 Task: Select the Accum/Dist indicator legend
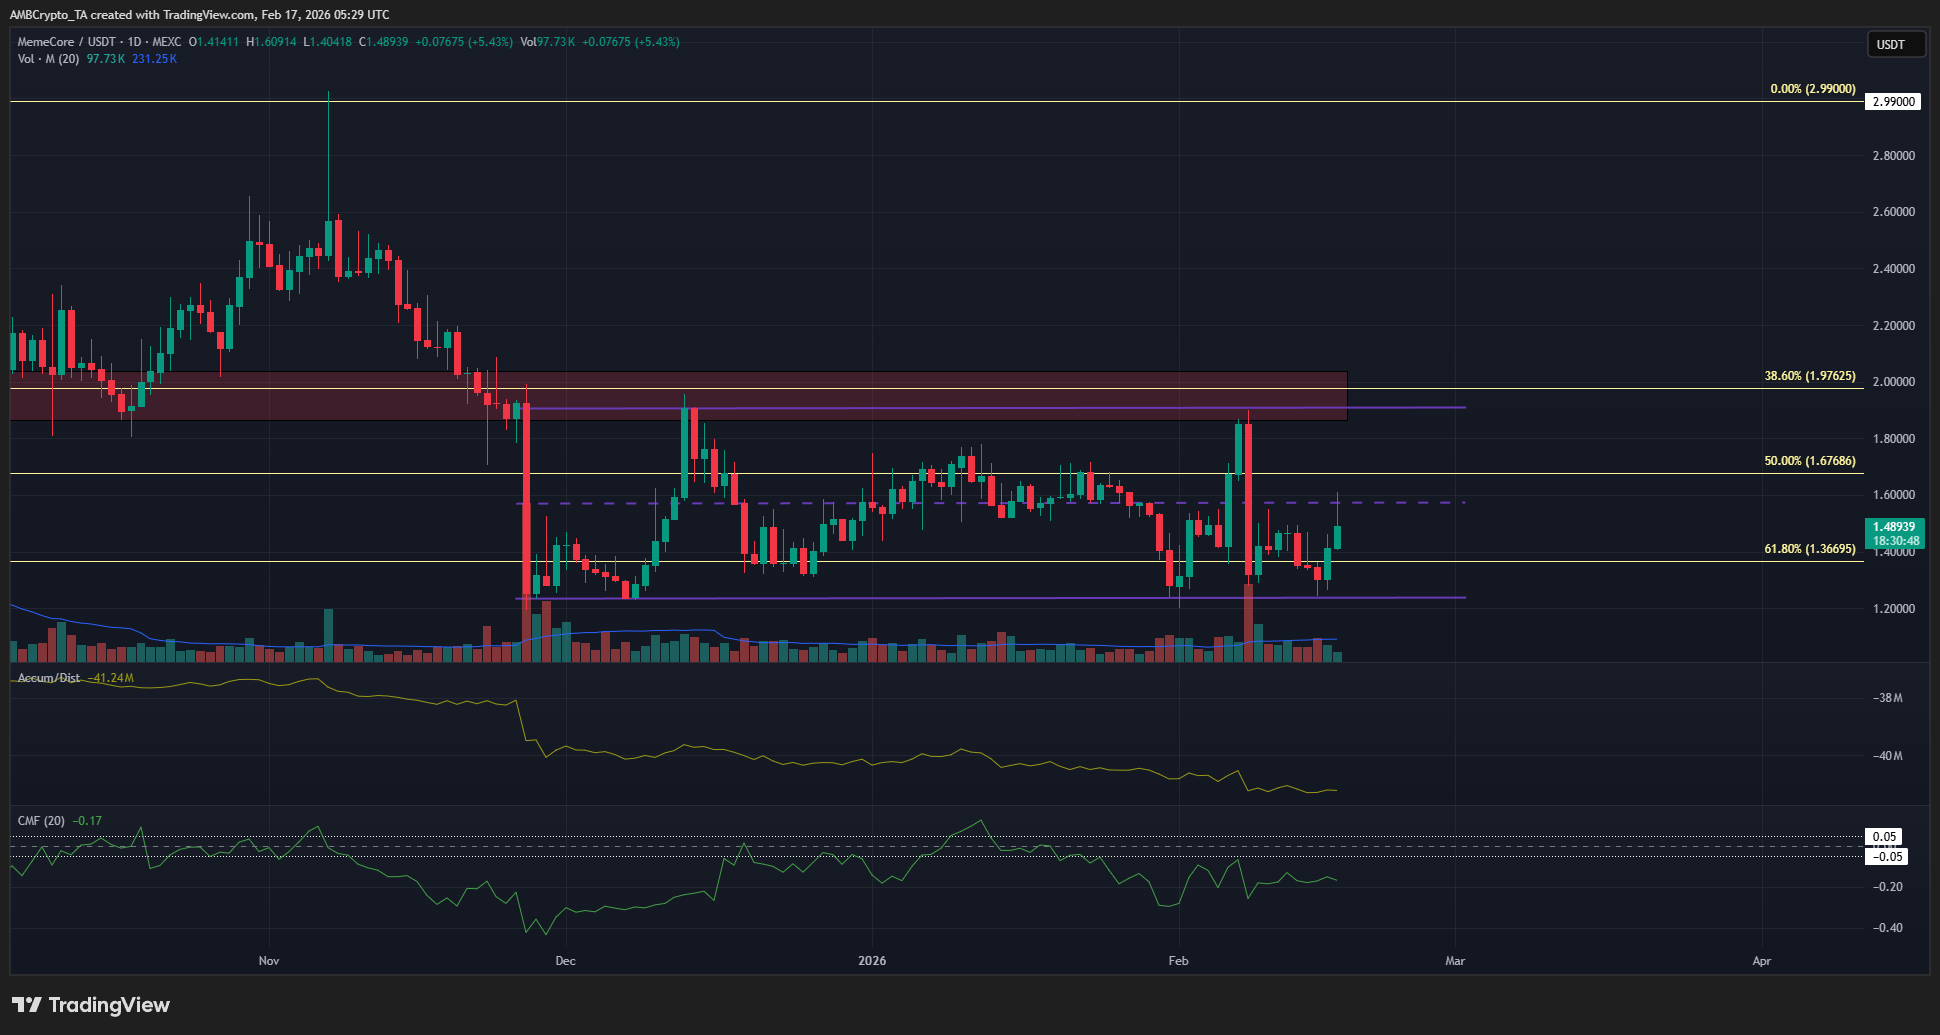pyautogui.click(x=49, y=678)
